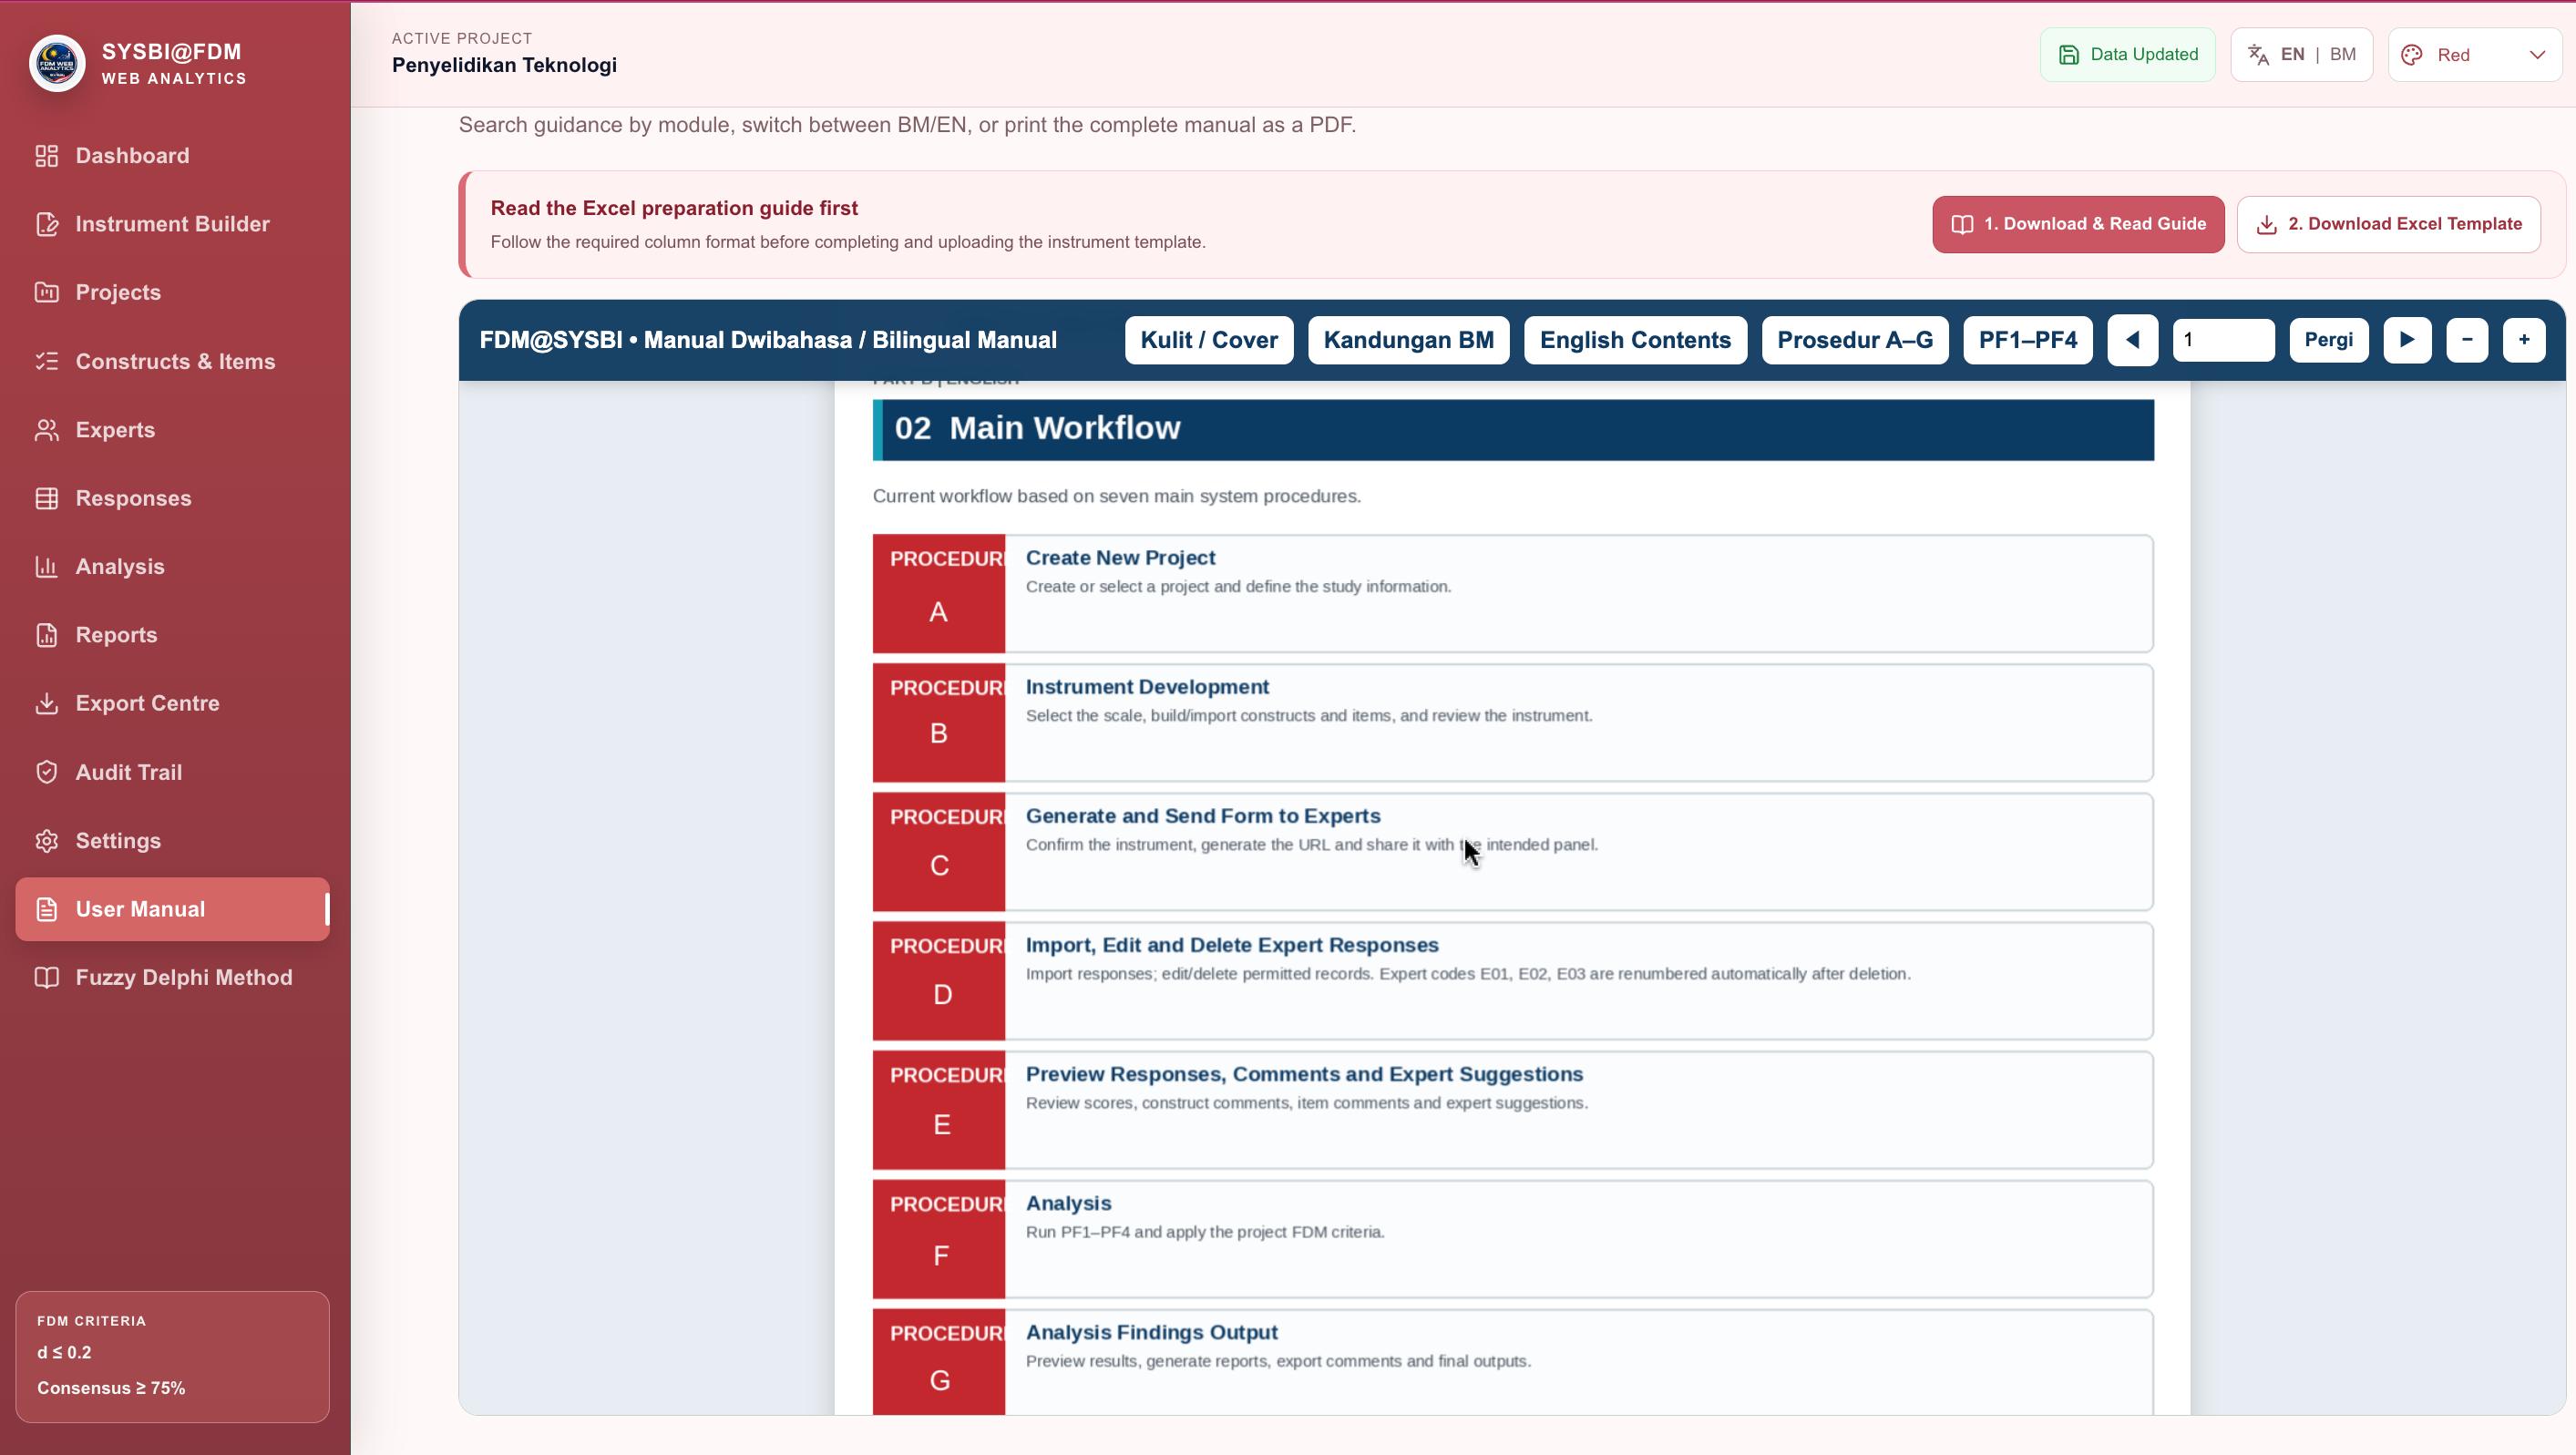This screenshot has width=2576, height=1455.
Task: Click the Export Centre download icon
Action: point(47,703)
